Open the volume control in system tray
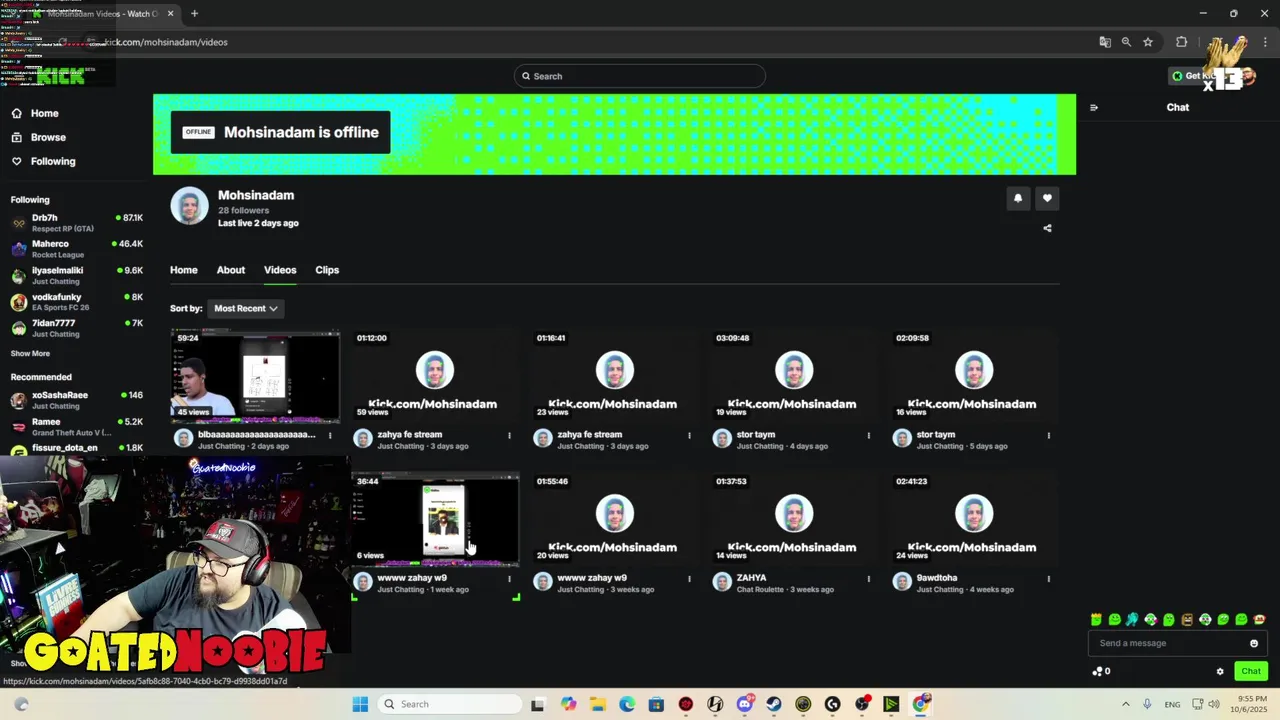The height and width of the screenshot is (720, 1280). [1214, 704]
